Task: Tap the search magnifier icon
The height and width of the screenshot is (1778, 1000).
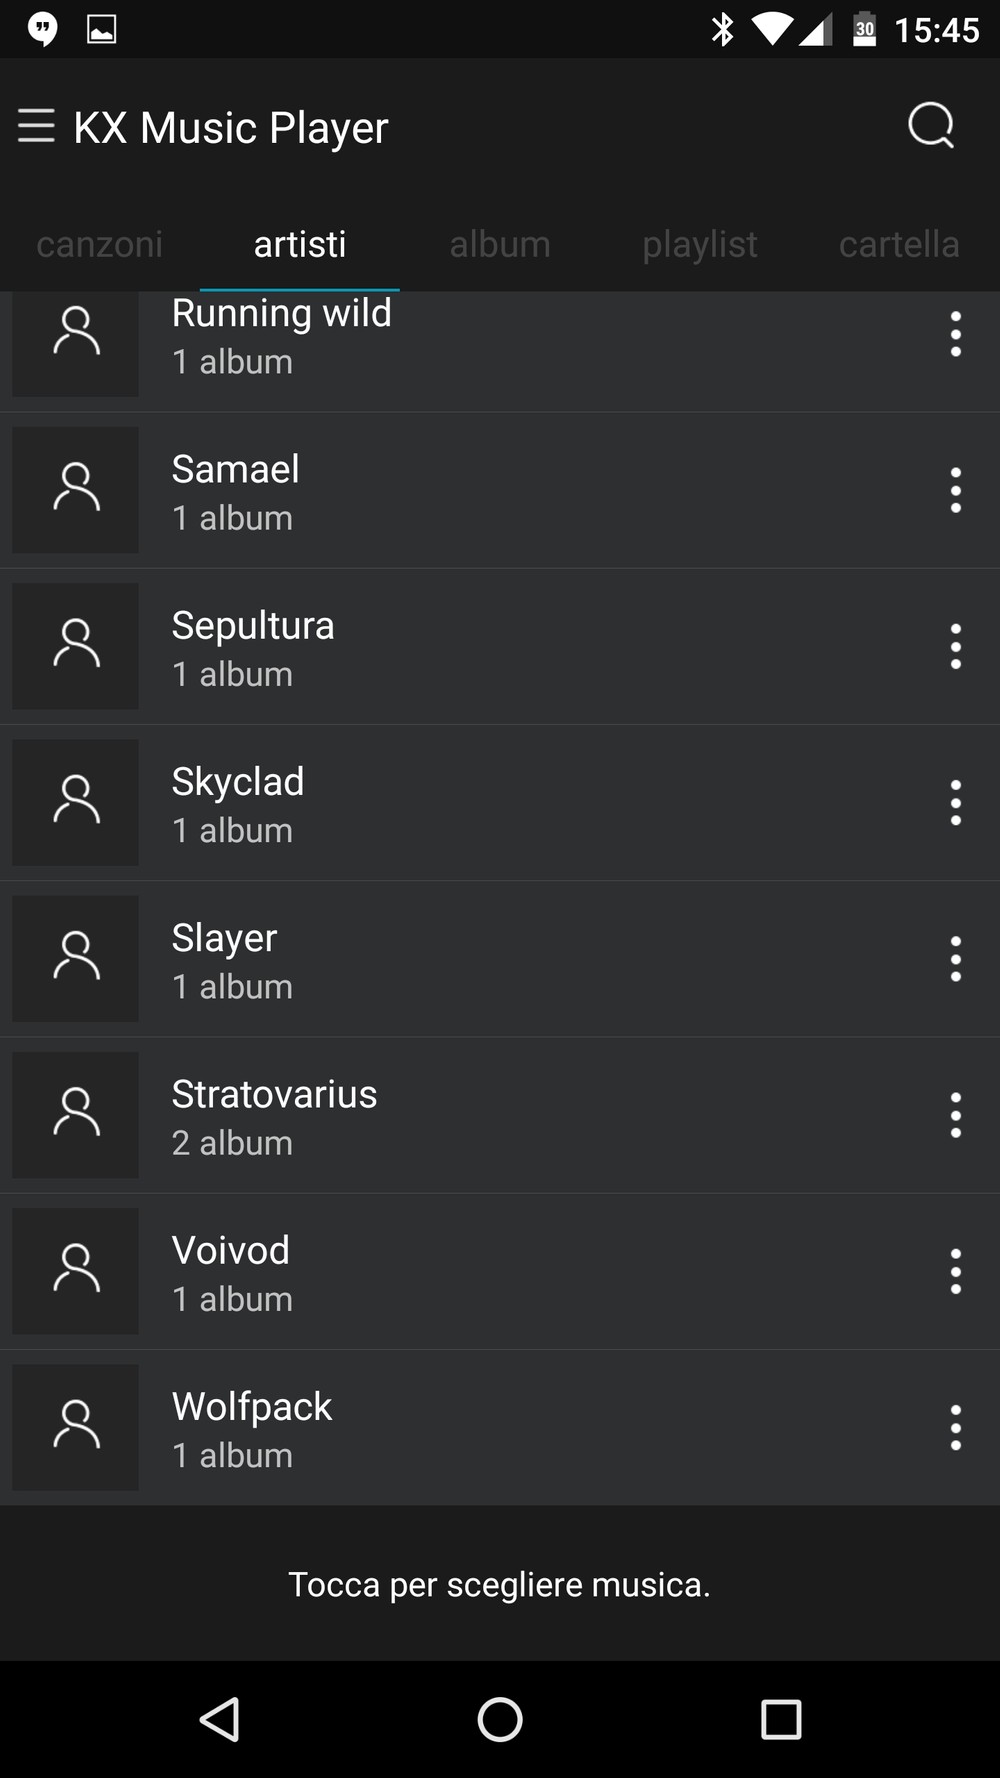Action: (931, 126)
